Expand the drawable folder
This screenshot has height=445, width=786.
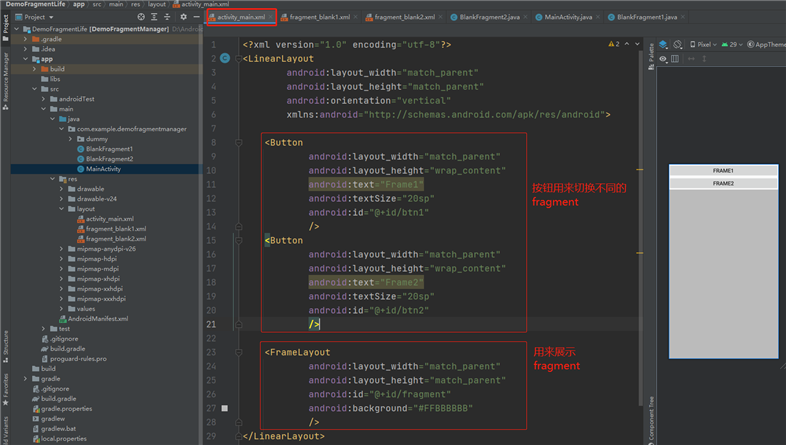tap(61, 189)
